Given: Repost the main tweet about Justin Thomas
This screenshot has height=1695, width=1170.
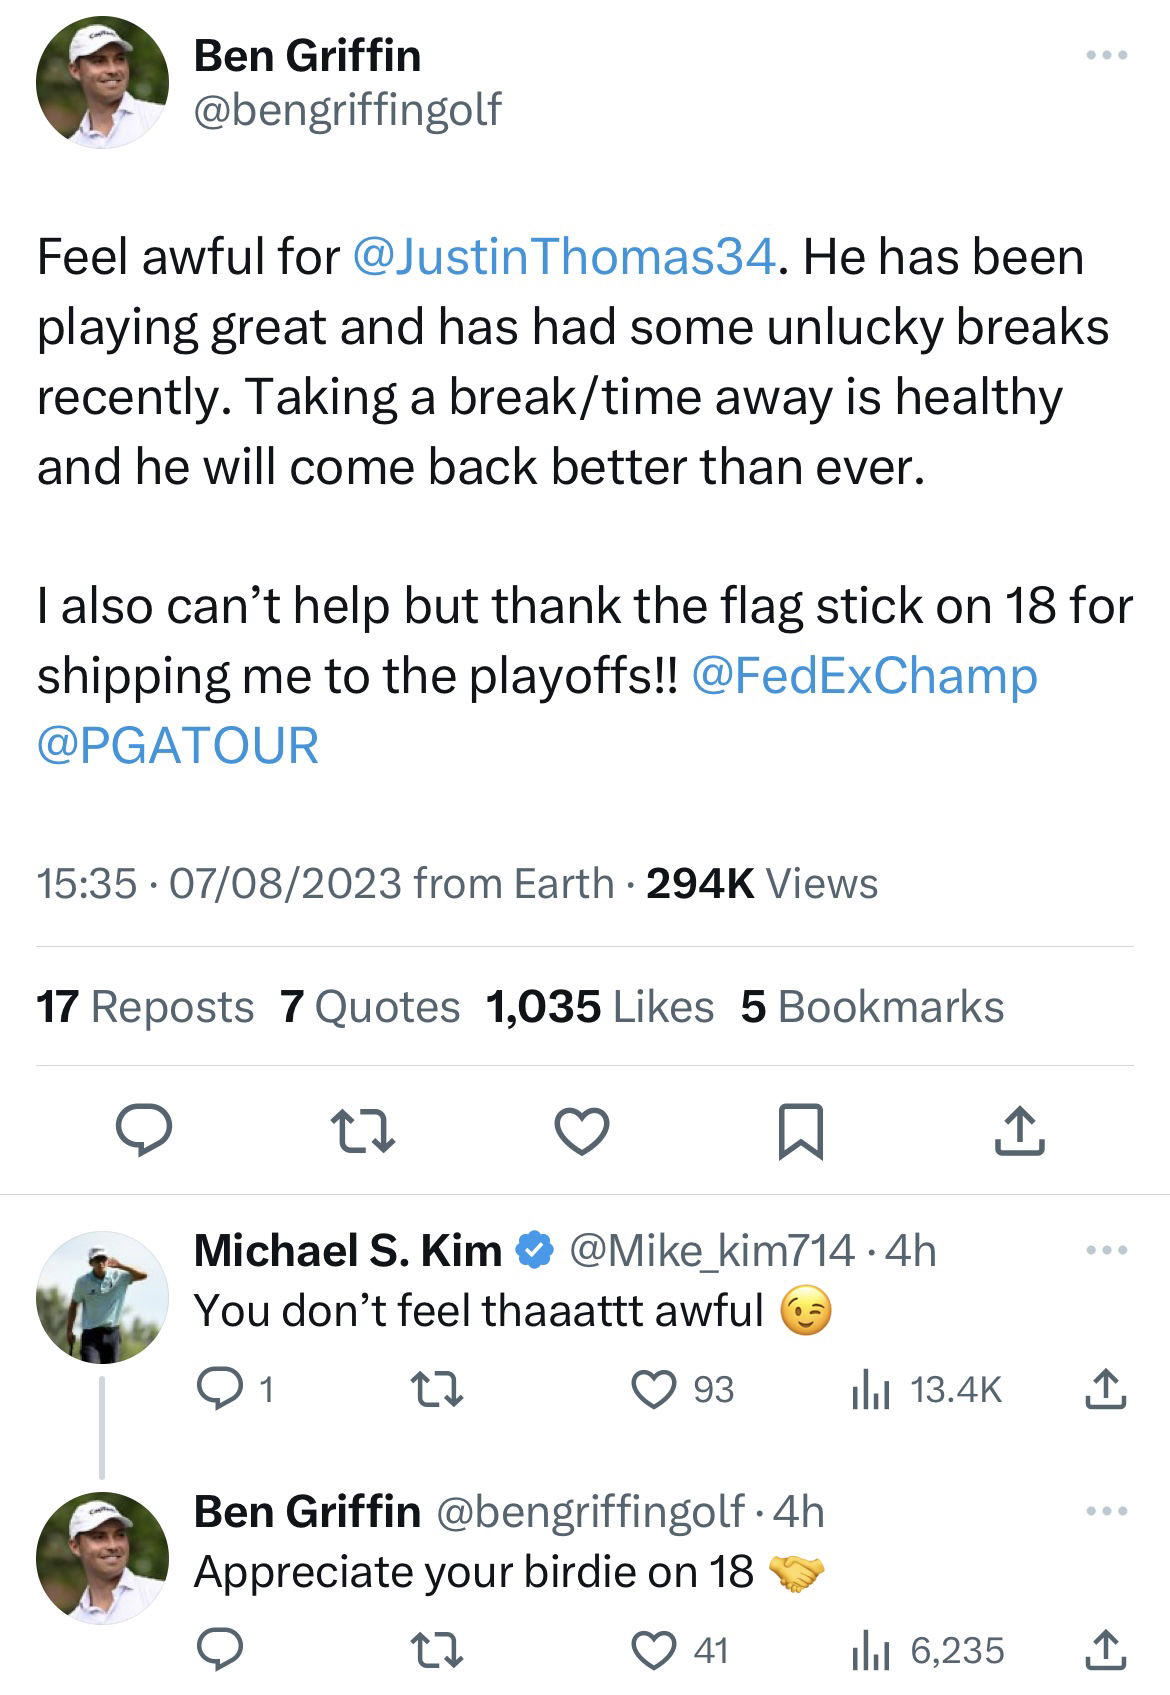Looking at the screenshot, I should pos(362,1132).
